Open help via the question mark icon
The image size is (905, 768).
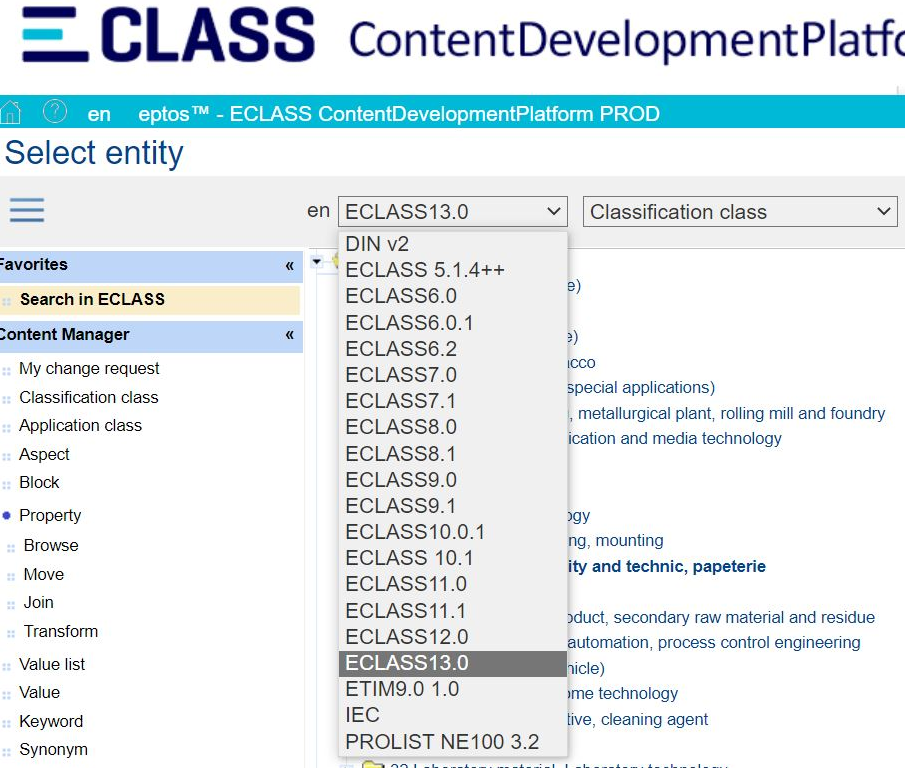pyautogui.click(x=55, y=112)
